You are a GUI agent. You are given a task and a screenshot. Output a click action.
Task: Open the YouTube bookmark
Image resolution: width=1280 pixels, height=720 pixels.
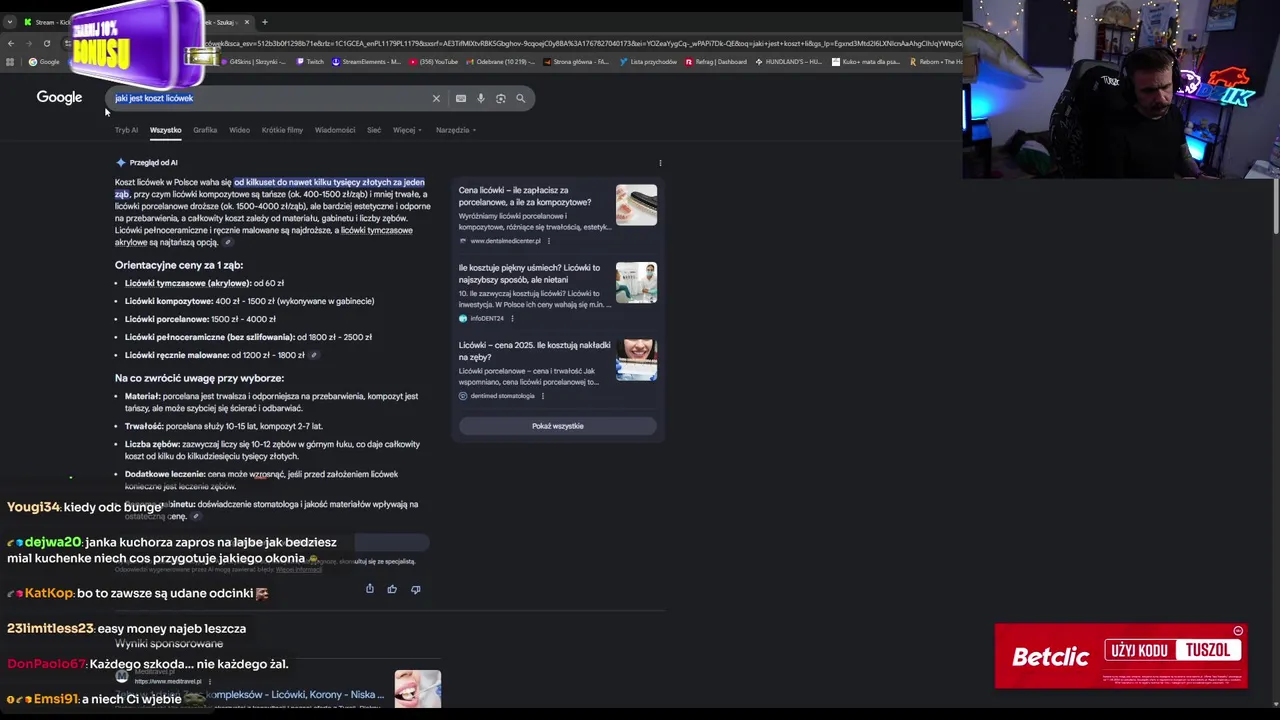[x=433, y=62]
